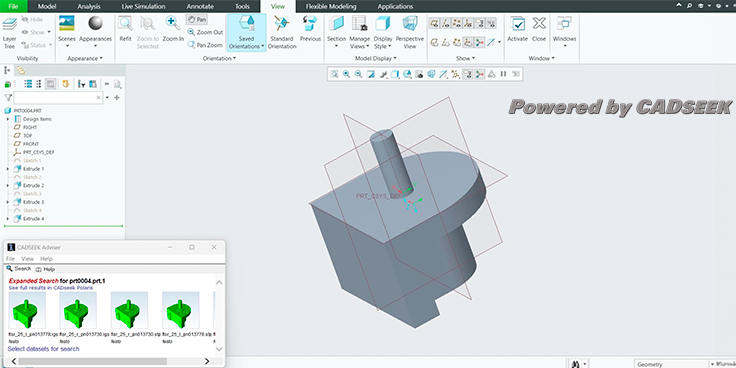Open tree filter settings icon
The image size is (736, 368).
coord(81,84)
